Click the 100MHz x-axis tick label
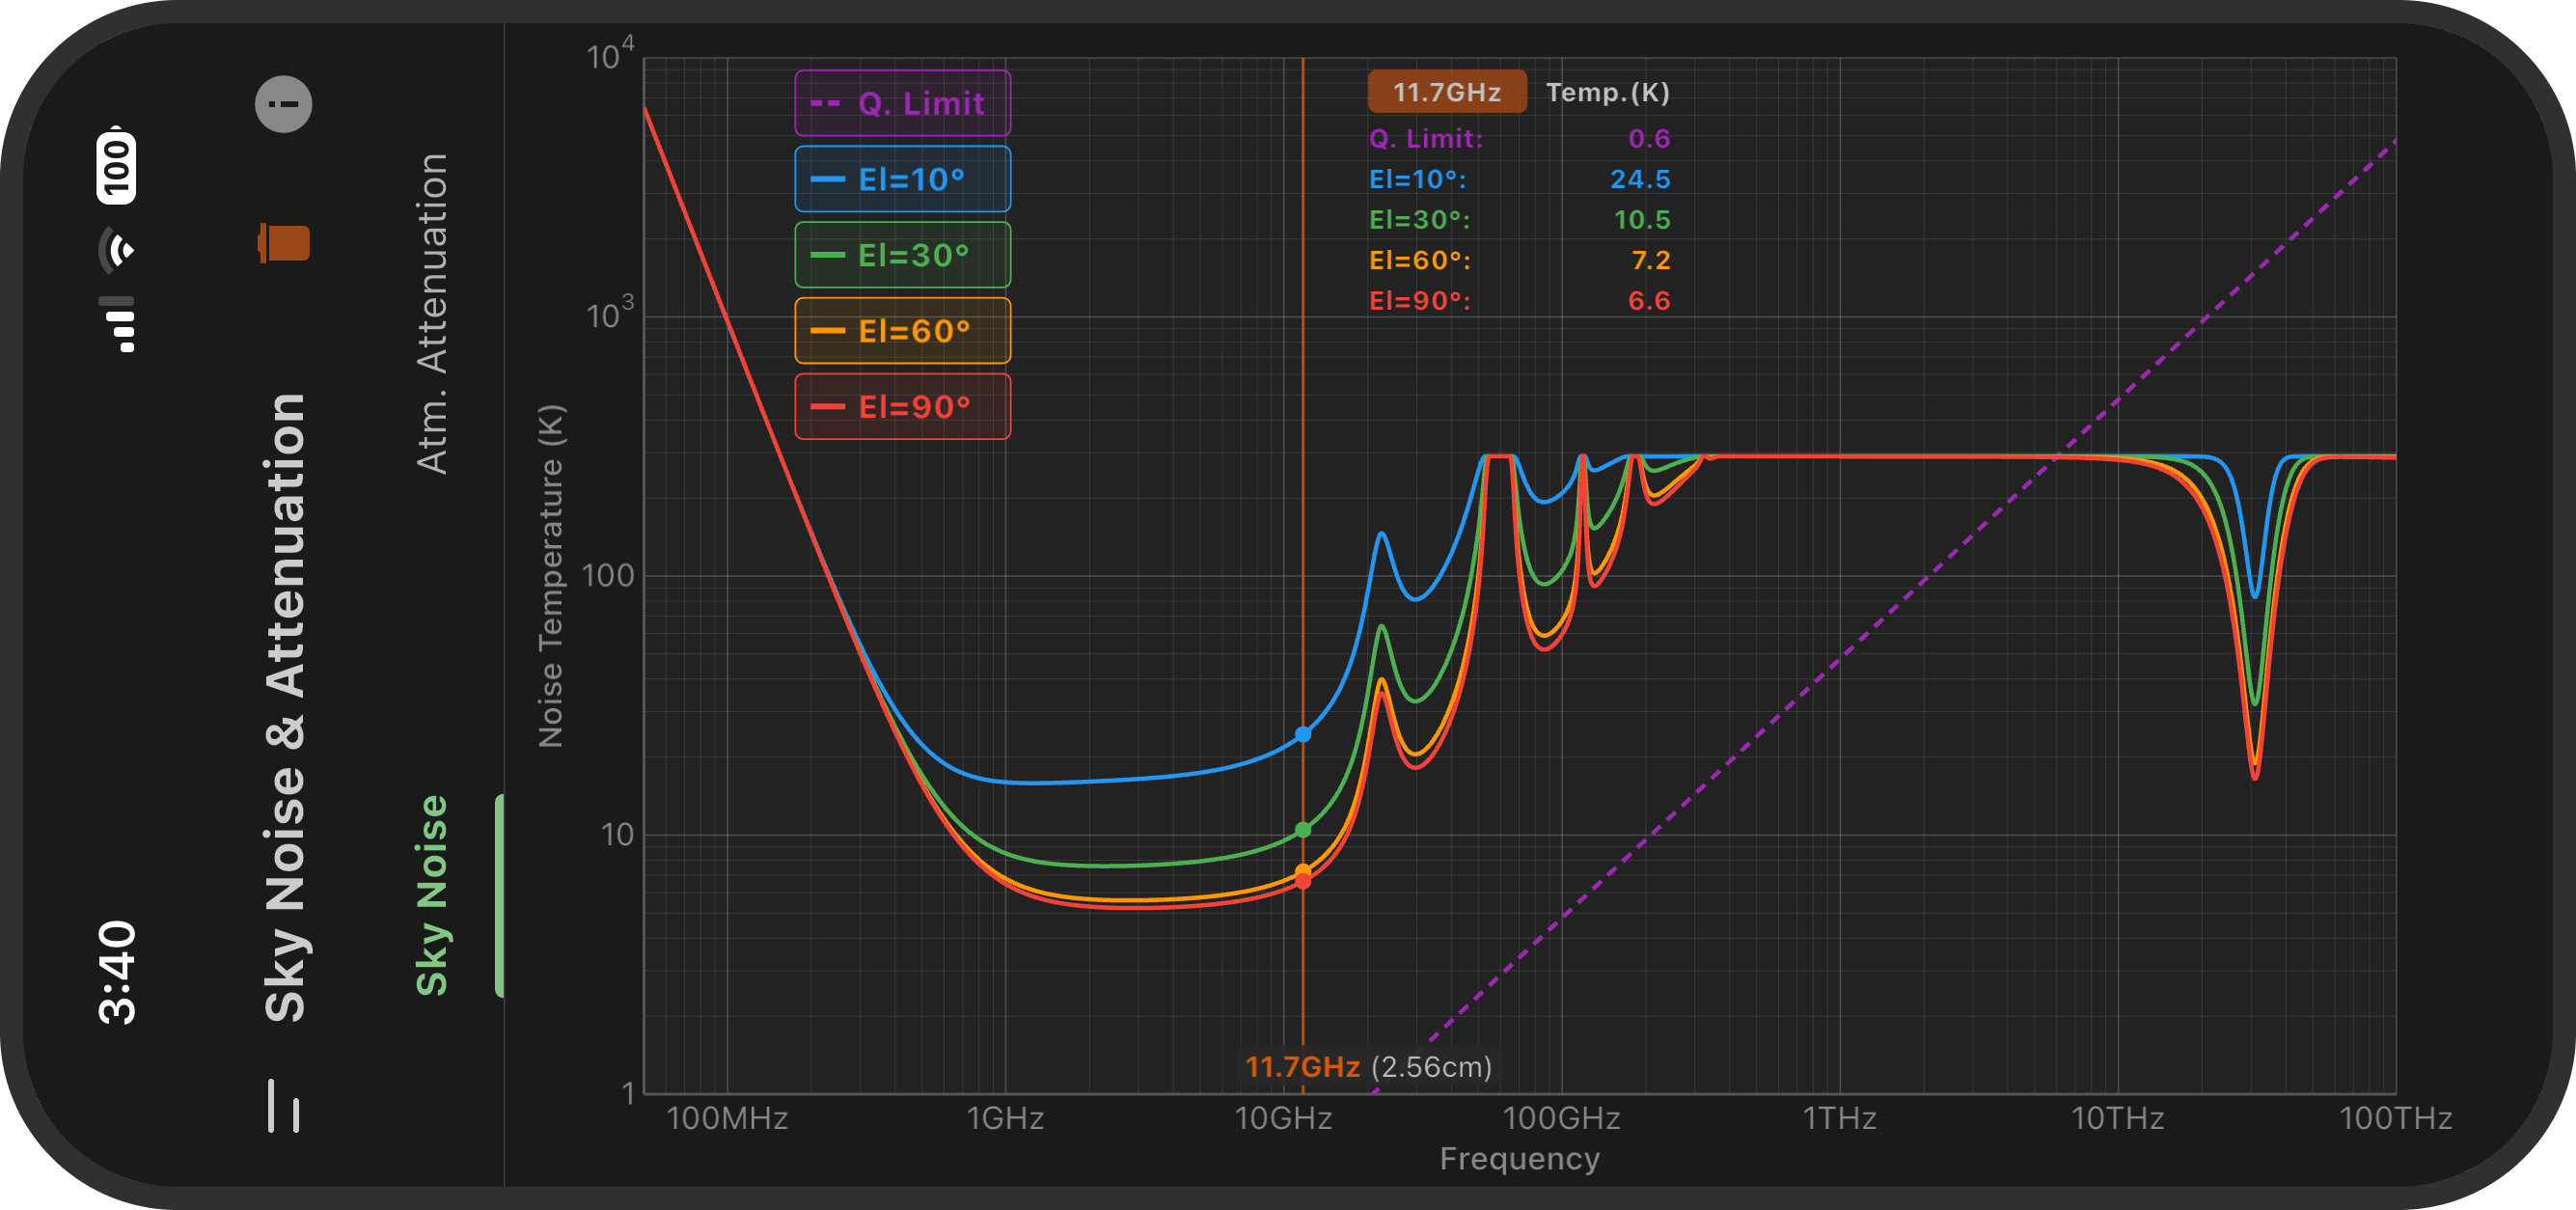Image resolution: width=2576 pixels, height=1210 pixels. click(727, 1118)
